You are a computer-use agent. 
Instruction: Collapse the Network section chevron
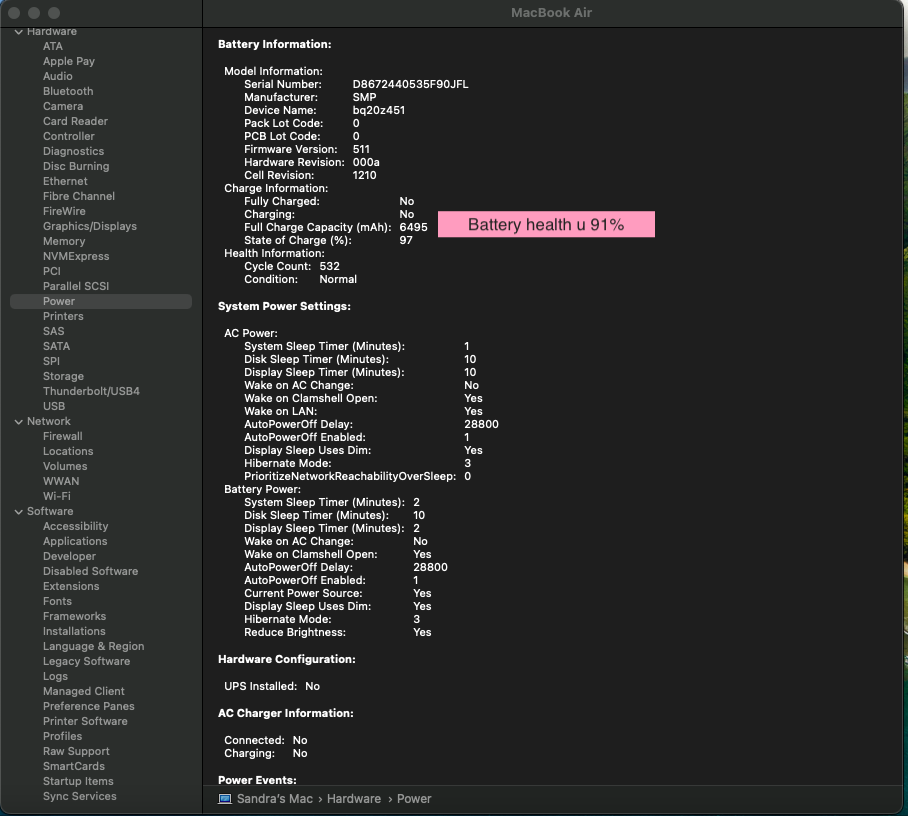(x=19, y=422)
